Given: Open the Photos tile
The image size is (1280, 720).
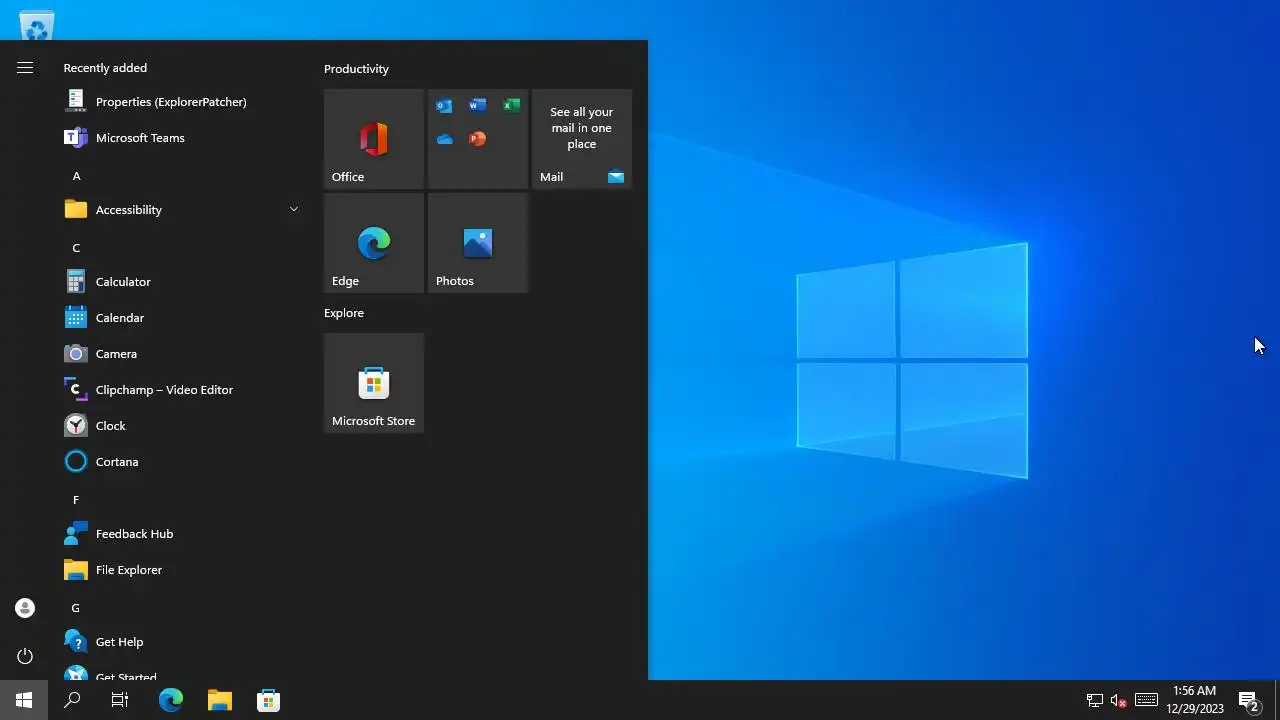Looking at the screenshot, I should coord(478,243).
